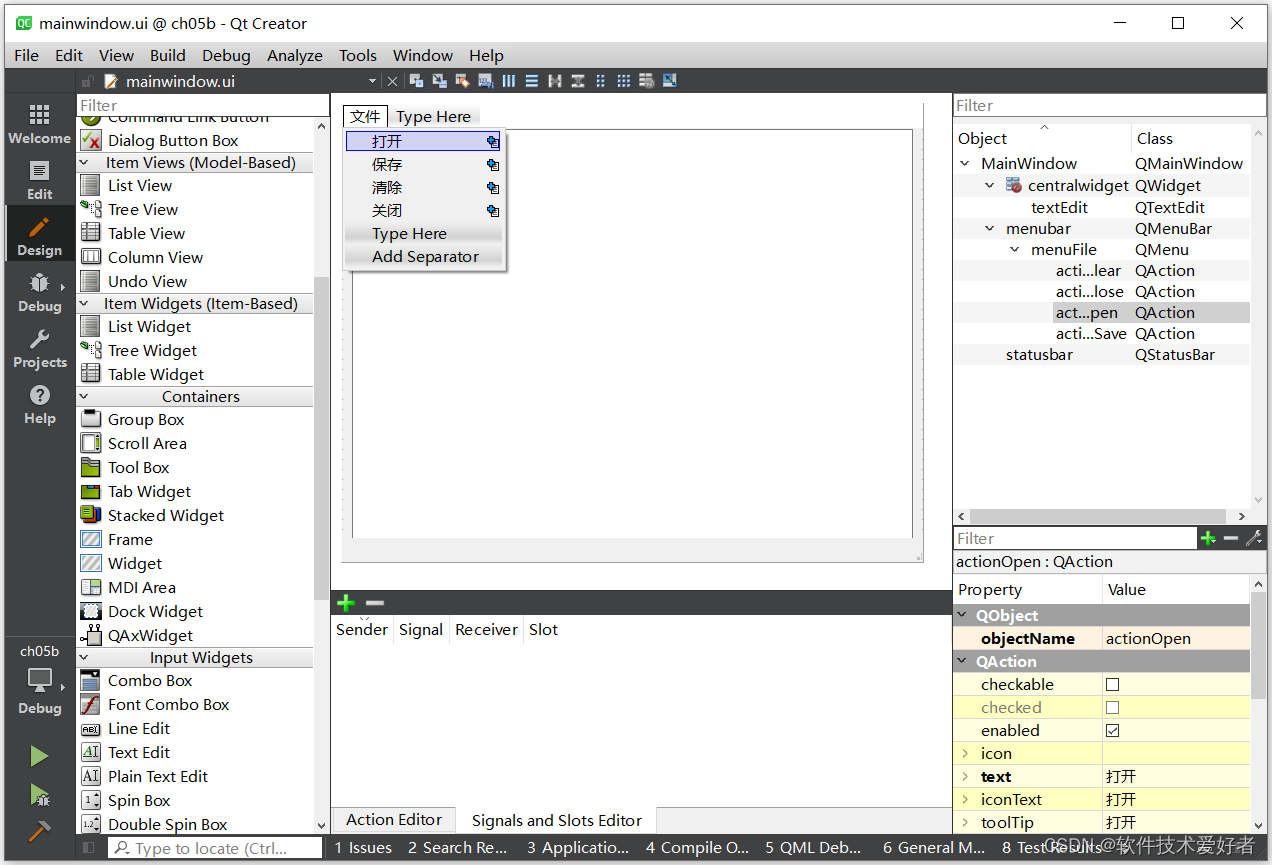Apply Lay Out Vertically from toolbar

coord(531,81)
